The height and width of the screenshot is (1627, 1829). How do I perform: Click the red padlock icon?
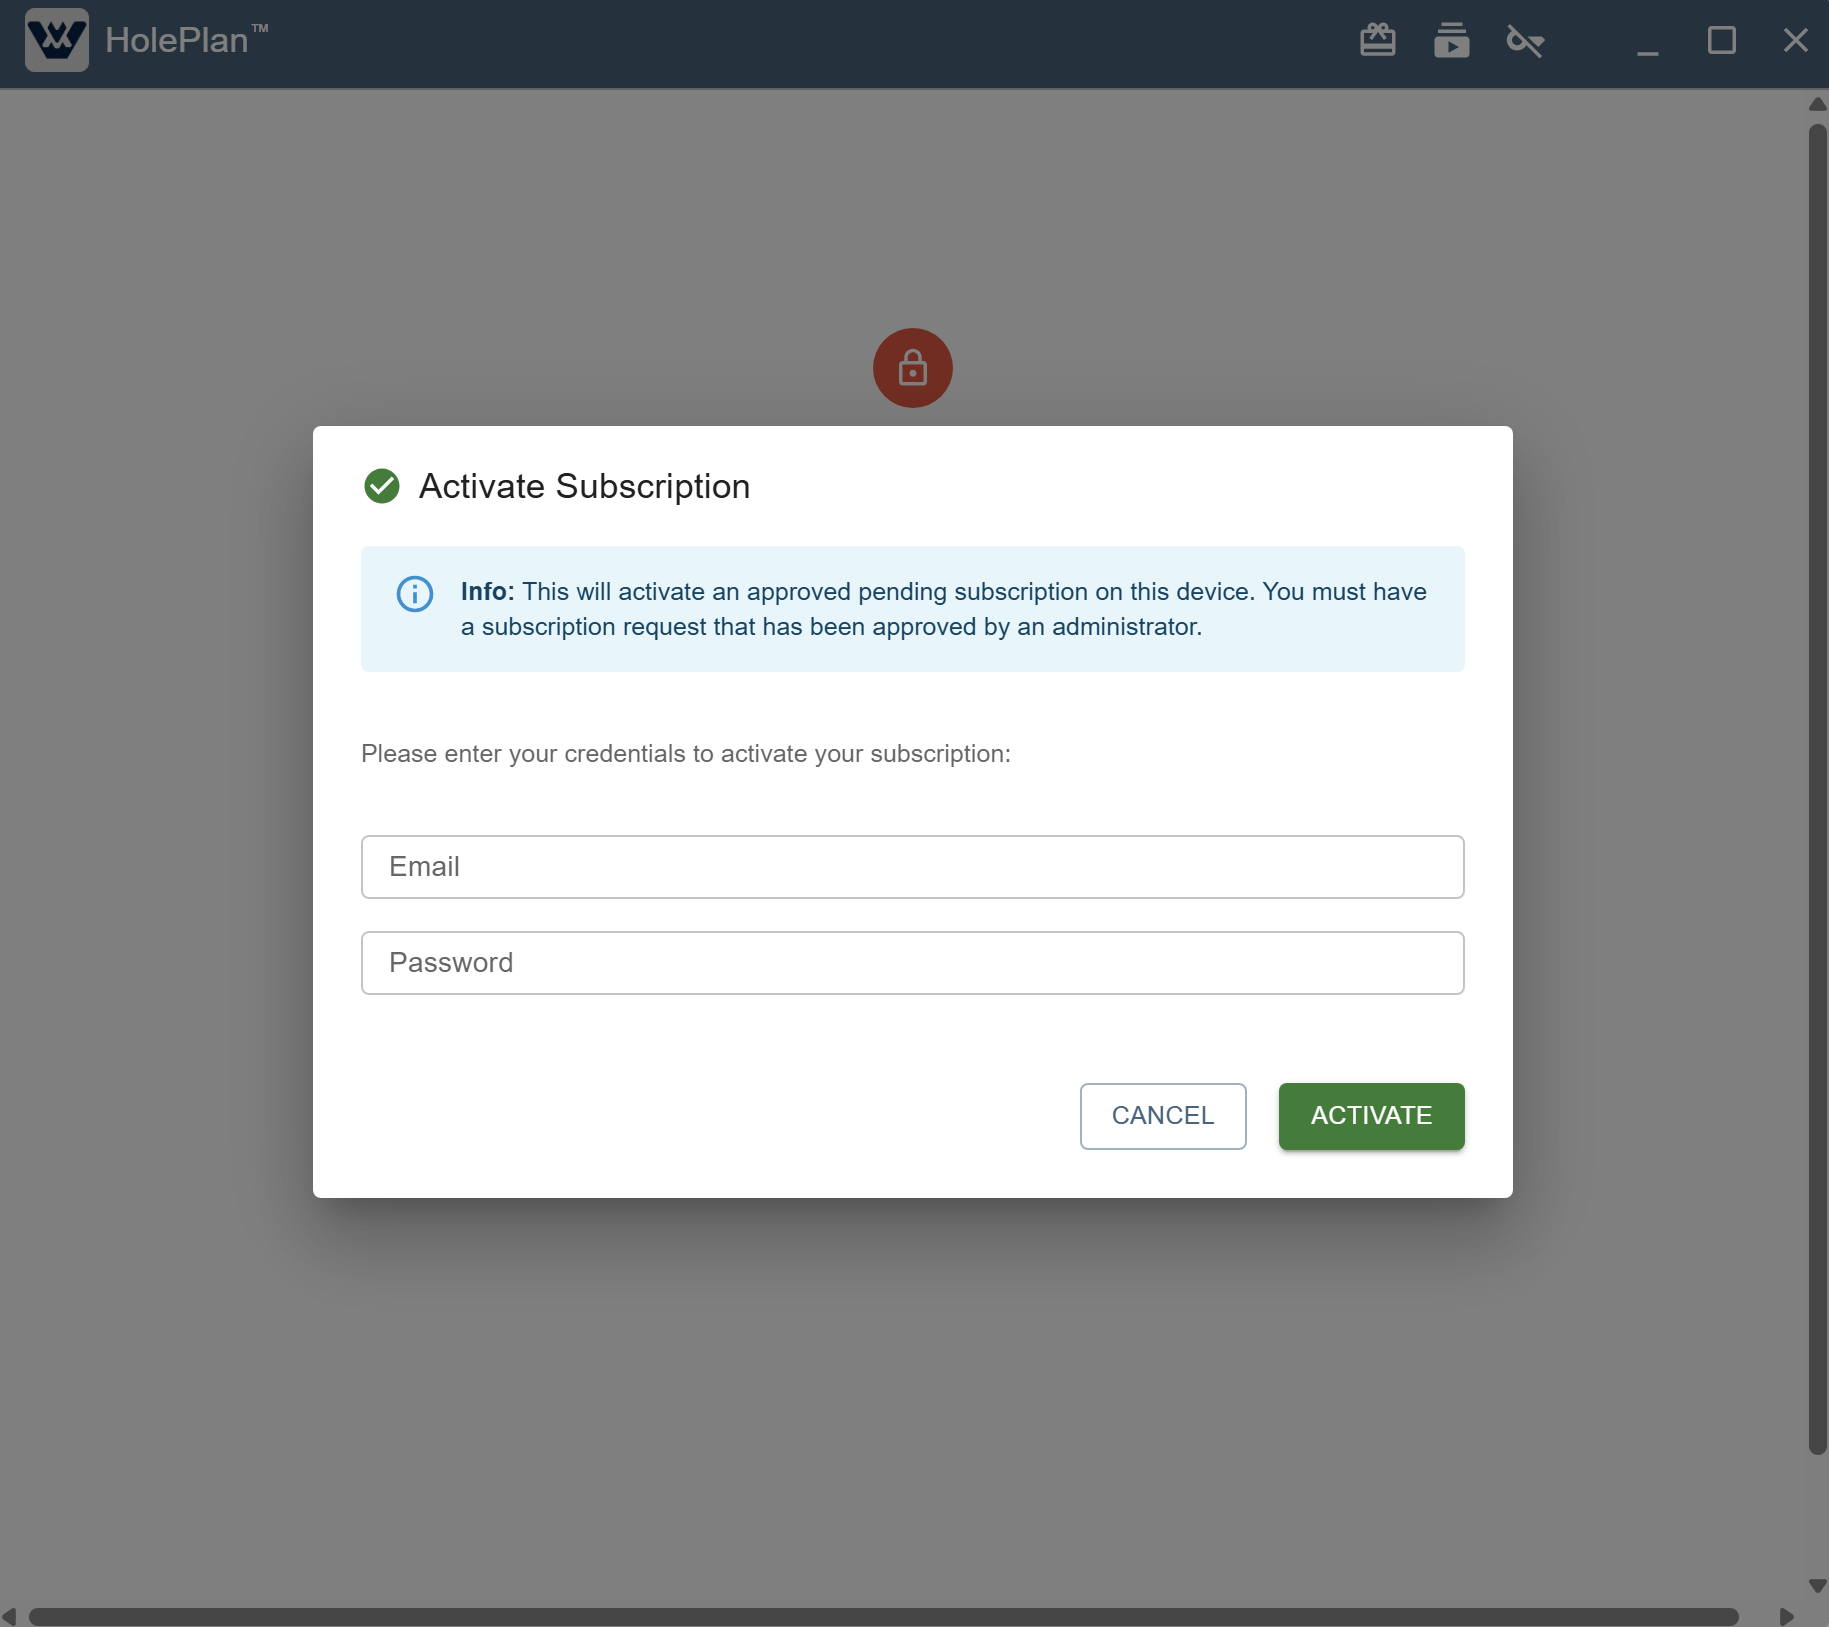912,368
